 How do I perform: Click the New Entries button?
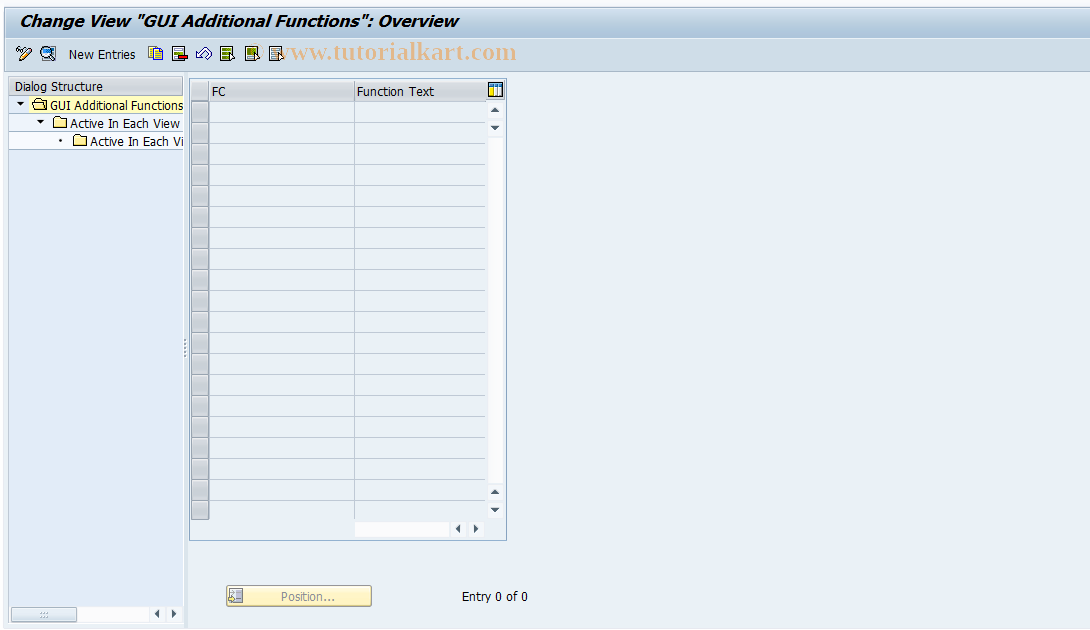pyautogui.click(x=102, y=54)
